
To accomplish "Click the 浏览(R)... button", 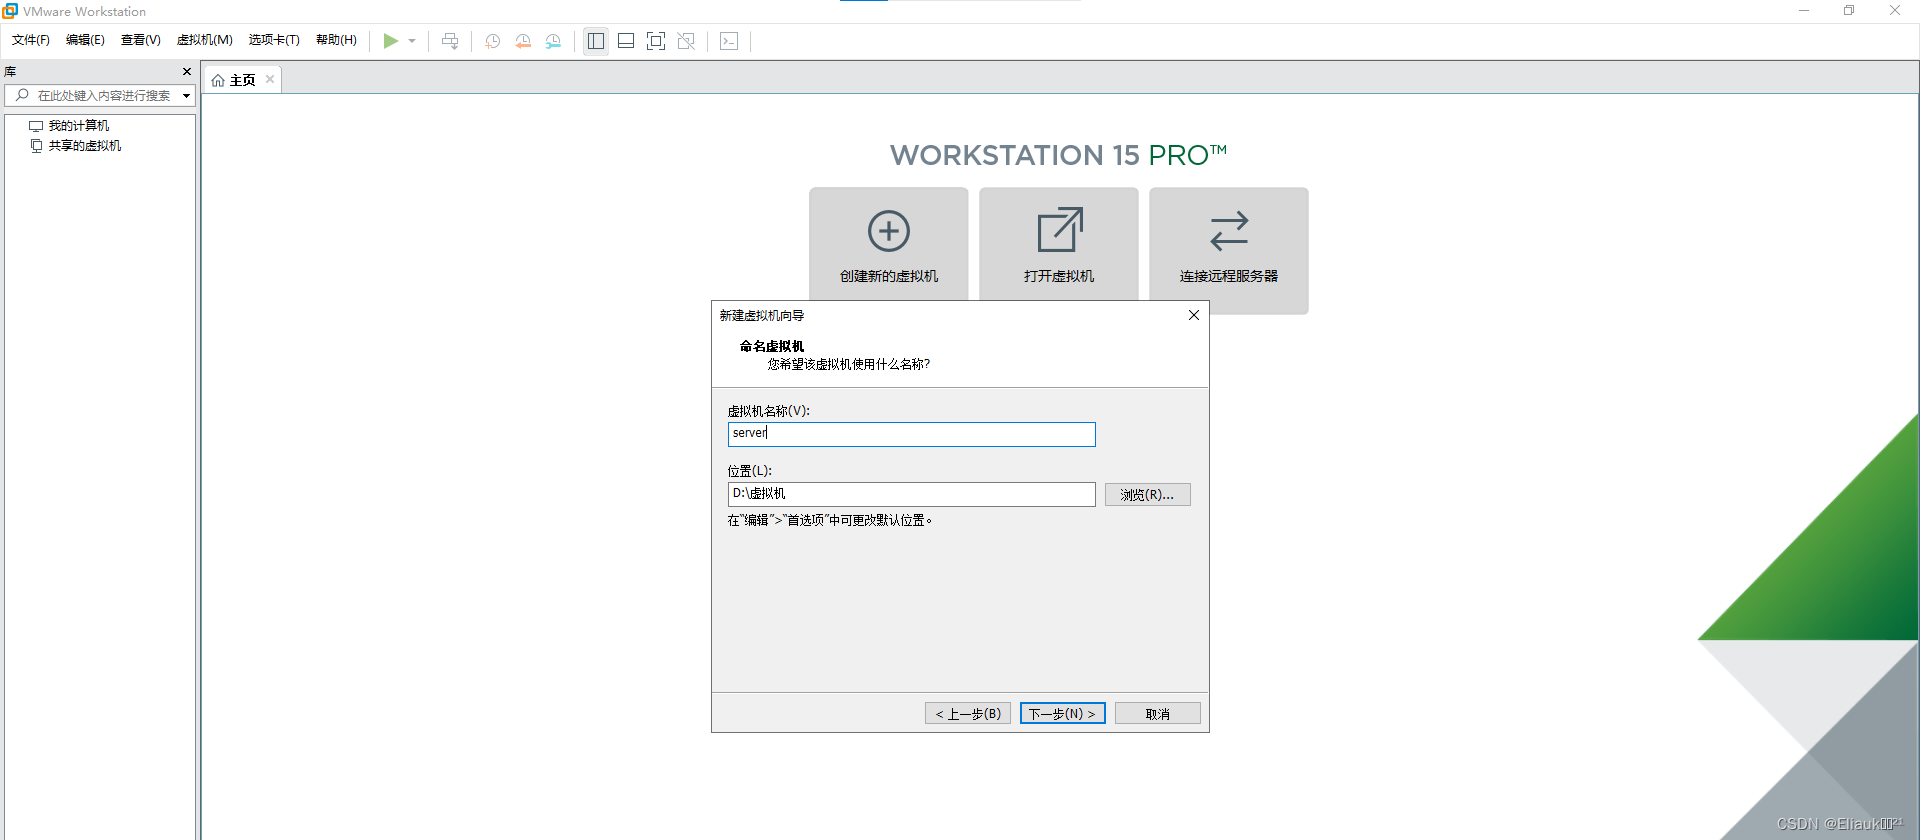I will [1148, 495].
